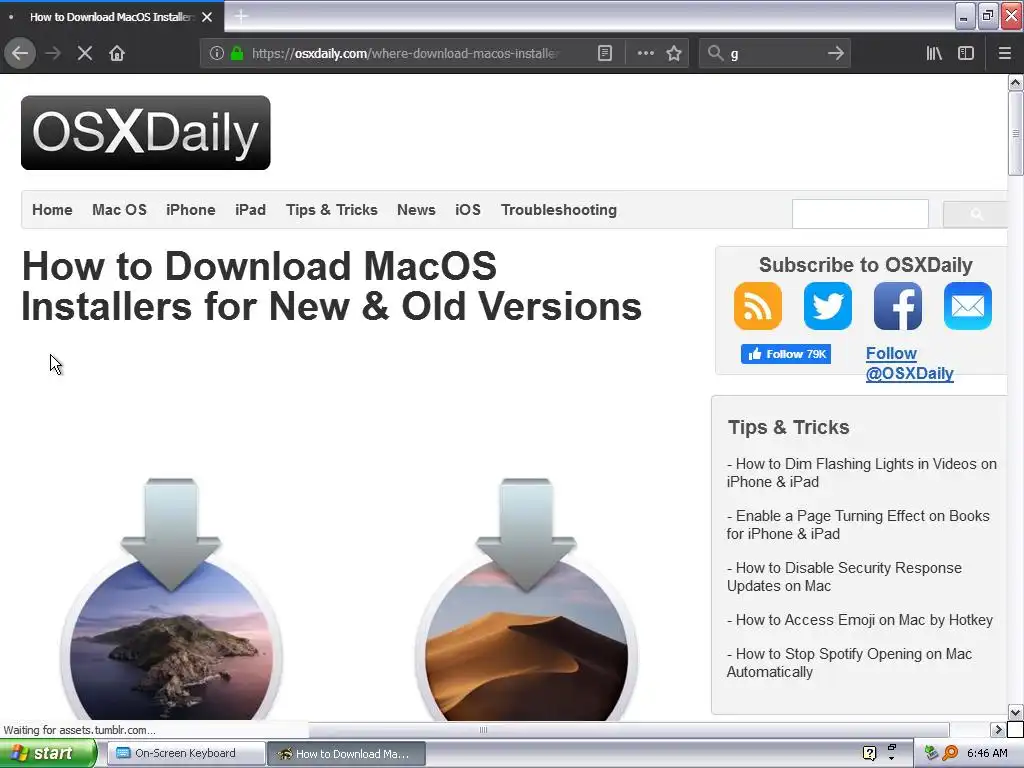The height and width of the screenshot is (768, 1024).
Task: Open iOS navigation item
Action: [468, 210]
